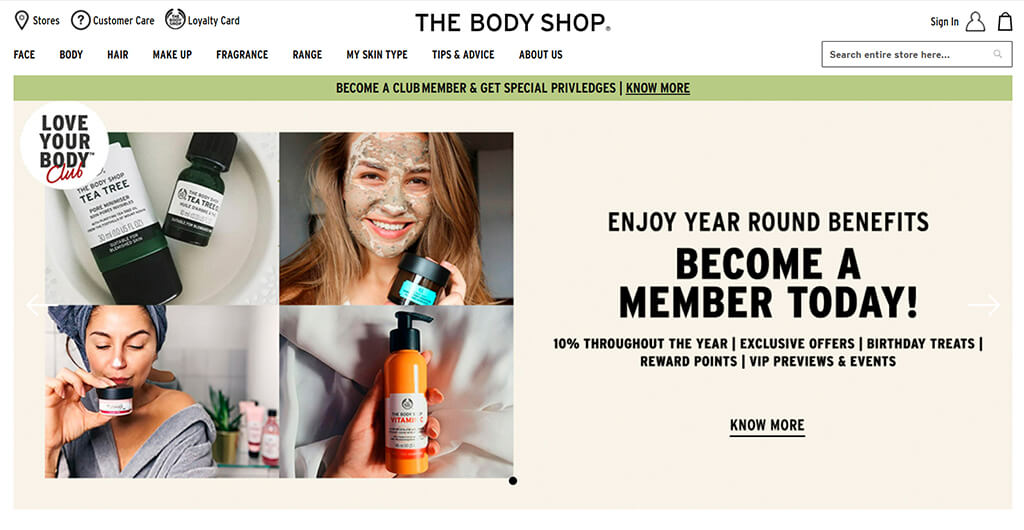This screenshot has height=530, width=1024.
Task: Focus the Search entire store field
Action: point(917,54)
